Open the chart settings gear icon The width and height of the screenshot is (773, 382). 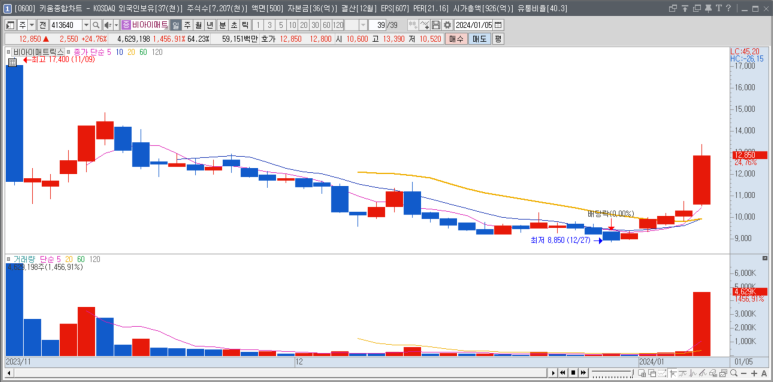pyautogui.click(x=447, y=25)
